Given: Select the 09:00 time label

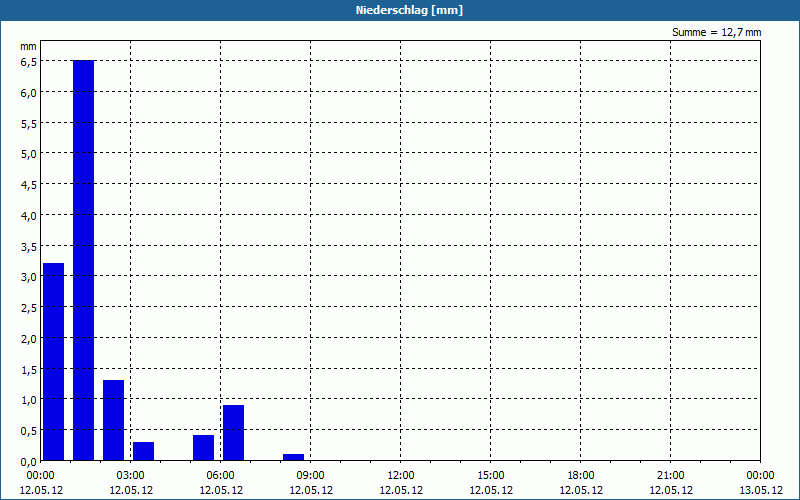Looking at the screenshot, I should (311, 476).
